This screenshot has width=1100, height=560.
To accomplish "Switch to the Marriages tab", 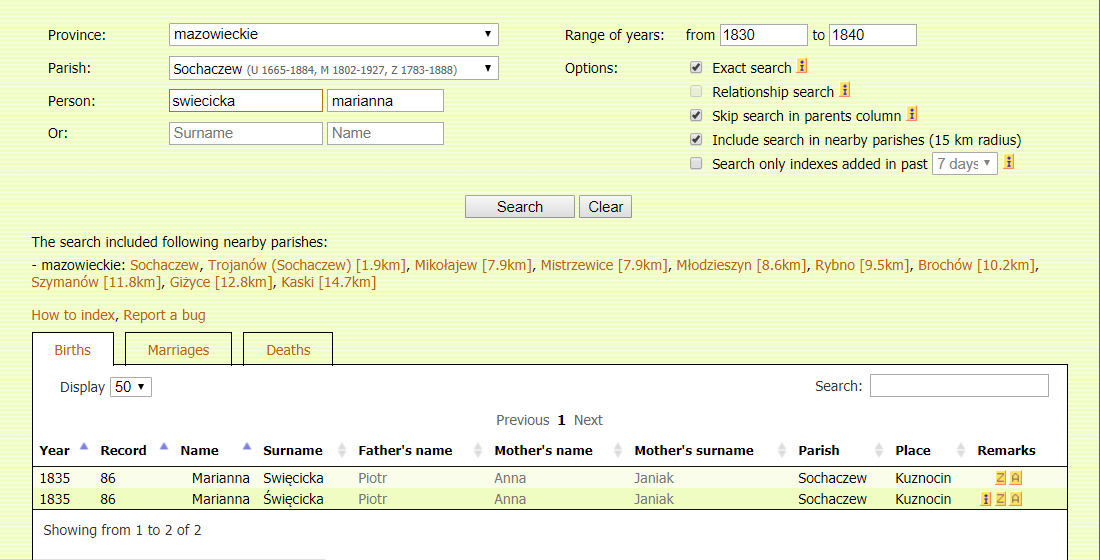I will [x=178, y=350].
